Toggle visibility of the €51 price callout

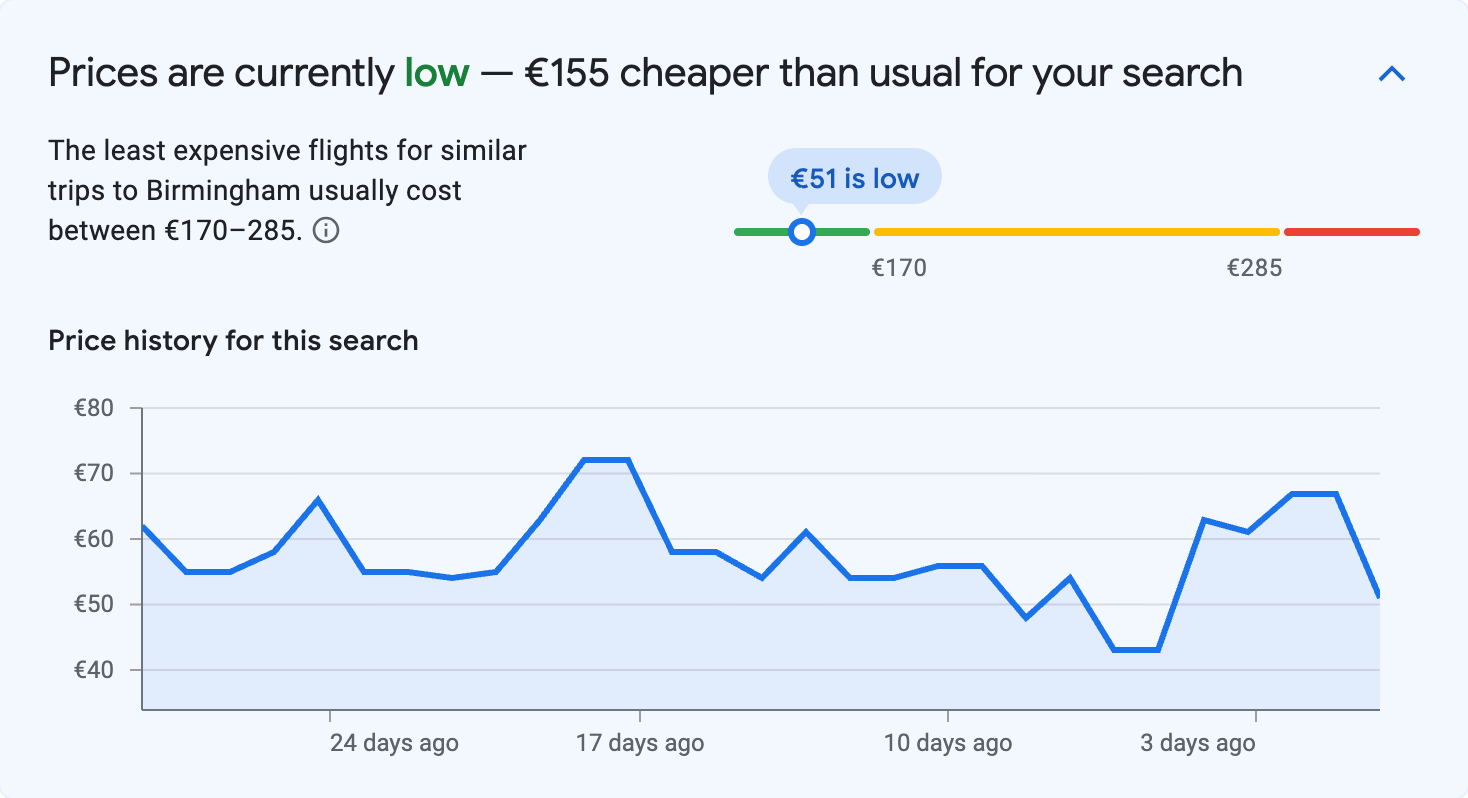854,177
